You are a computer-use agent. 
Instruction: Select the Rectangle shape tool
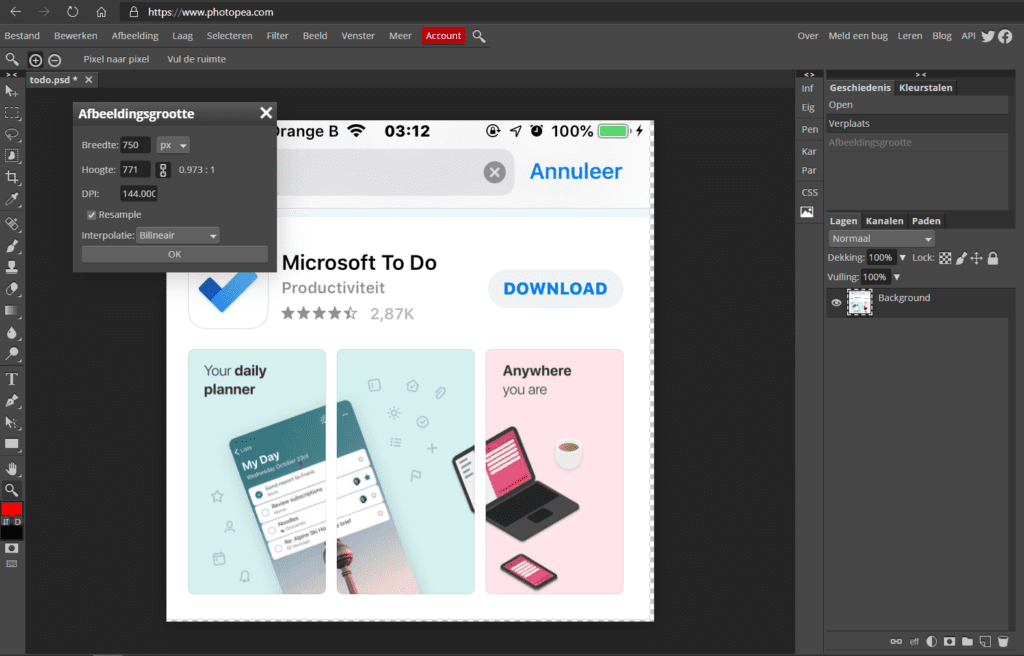(12, 444)
